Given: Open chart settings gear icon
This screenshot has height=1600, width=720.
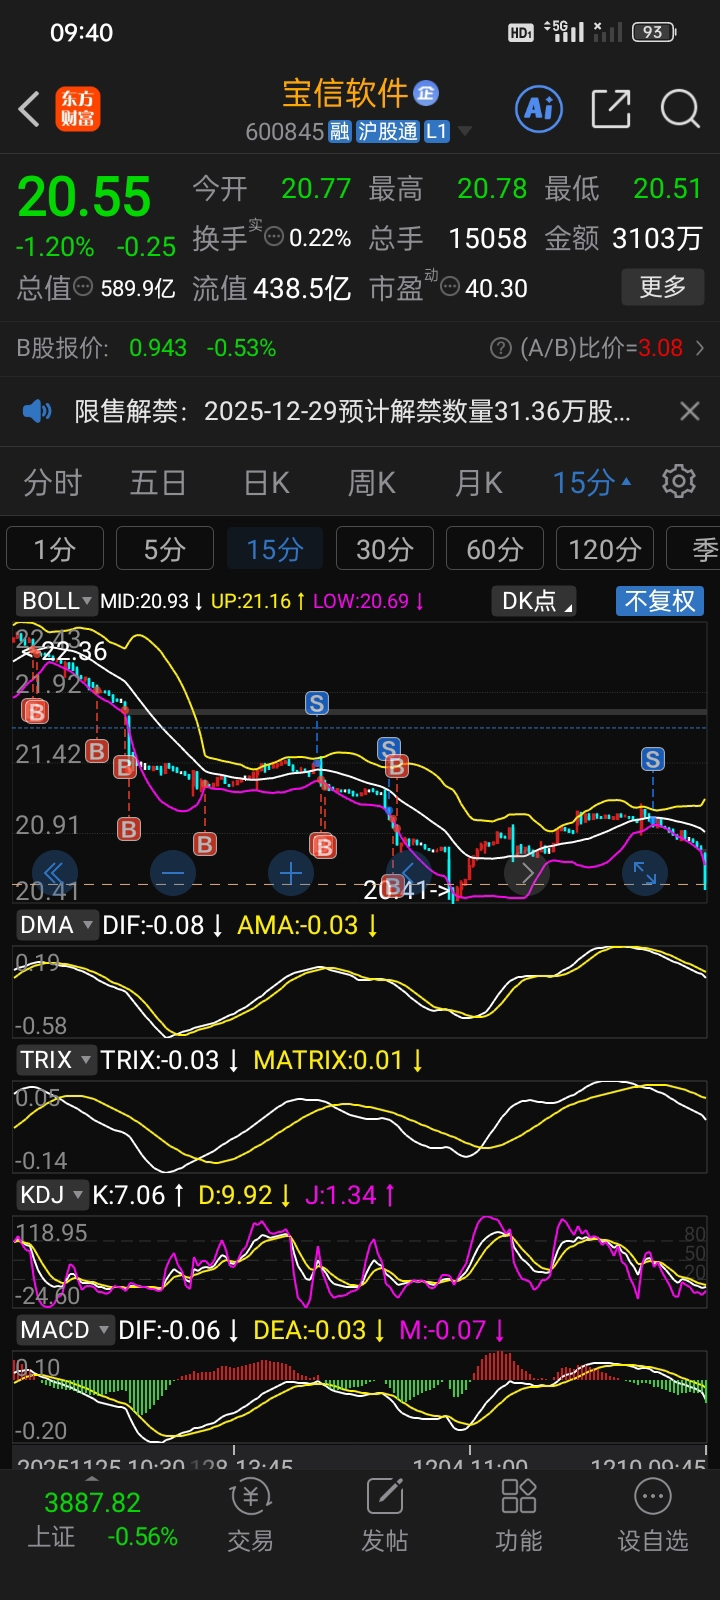Looking at the screenshot, I should point(679,481).
